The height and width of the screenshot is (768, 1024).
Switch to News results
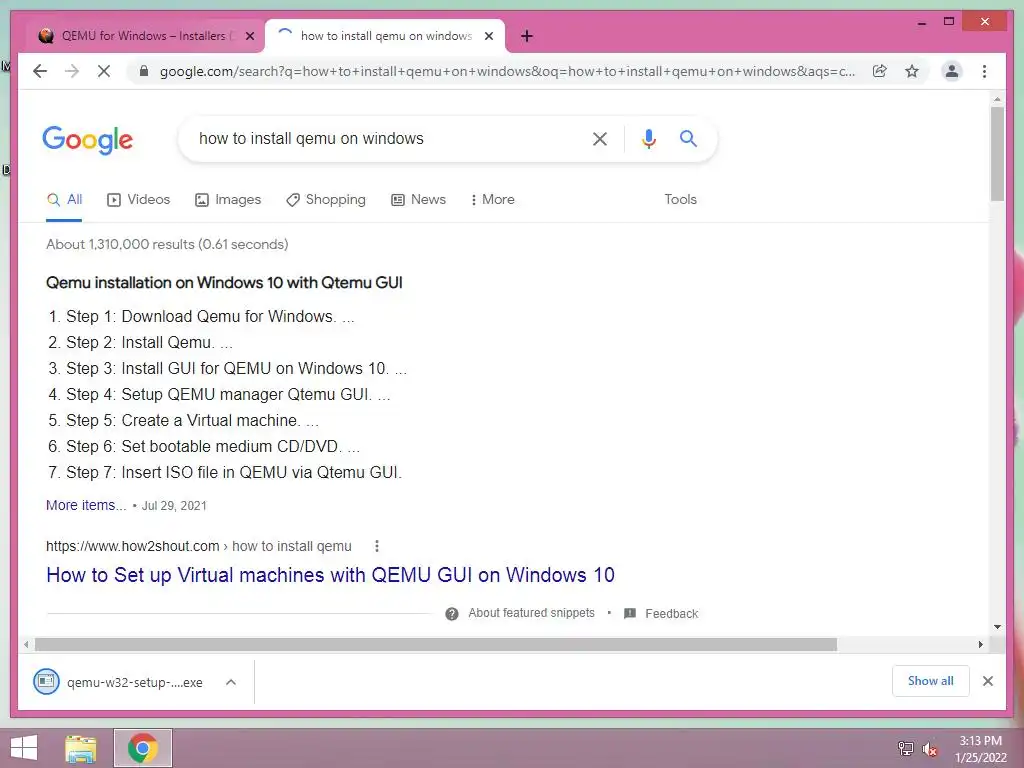[x=419, y=200]
